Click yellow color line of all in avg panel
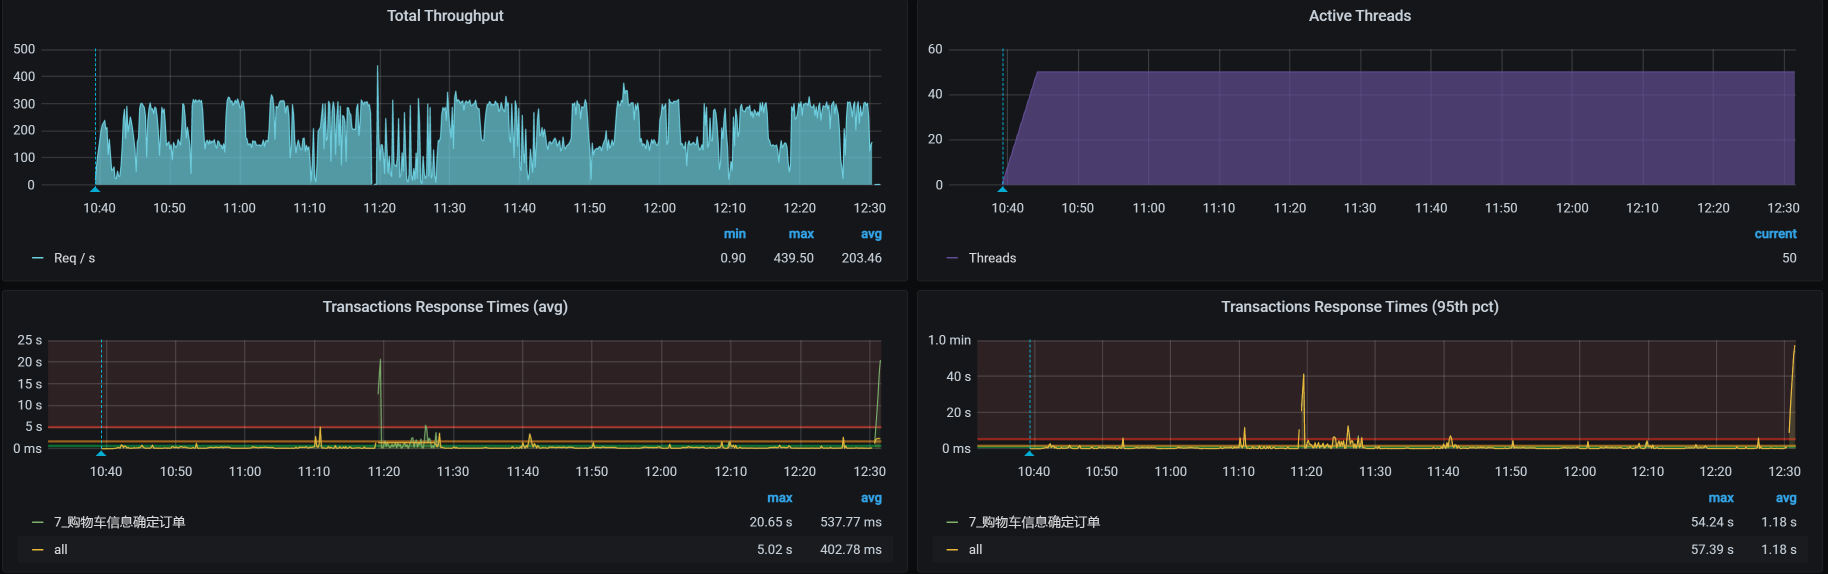 [38, 550]
